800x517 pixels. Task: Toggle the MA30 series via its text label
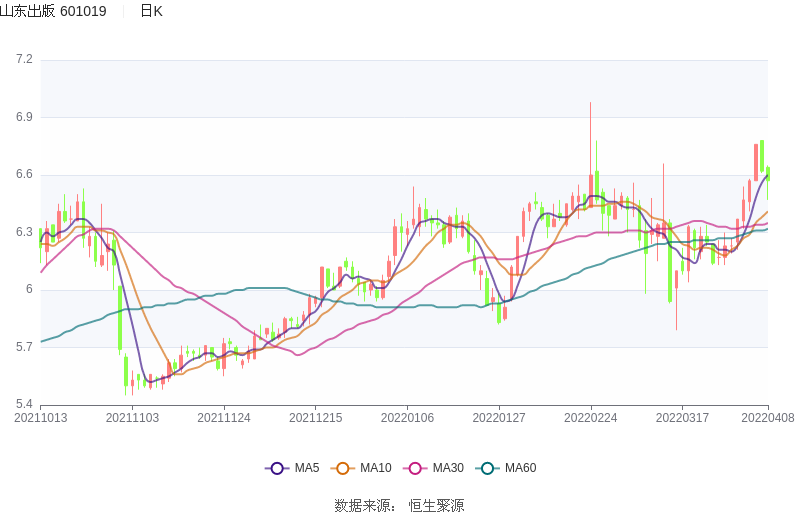[448, 468]
